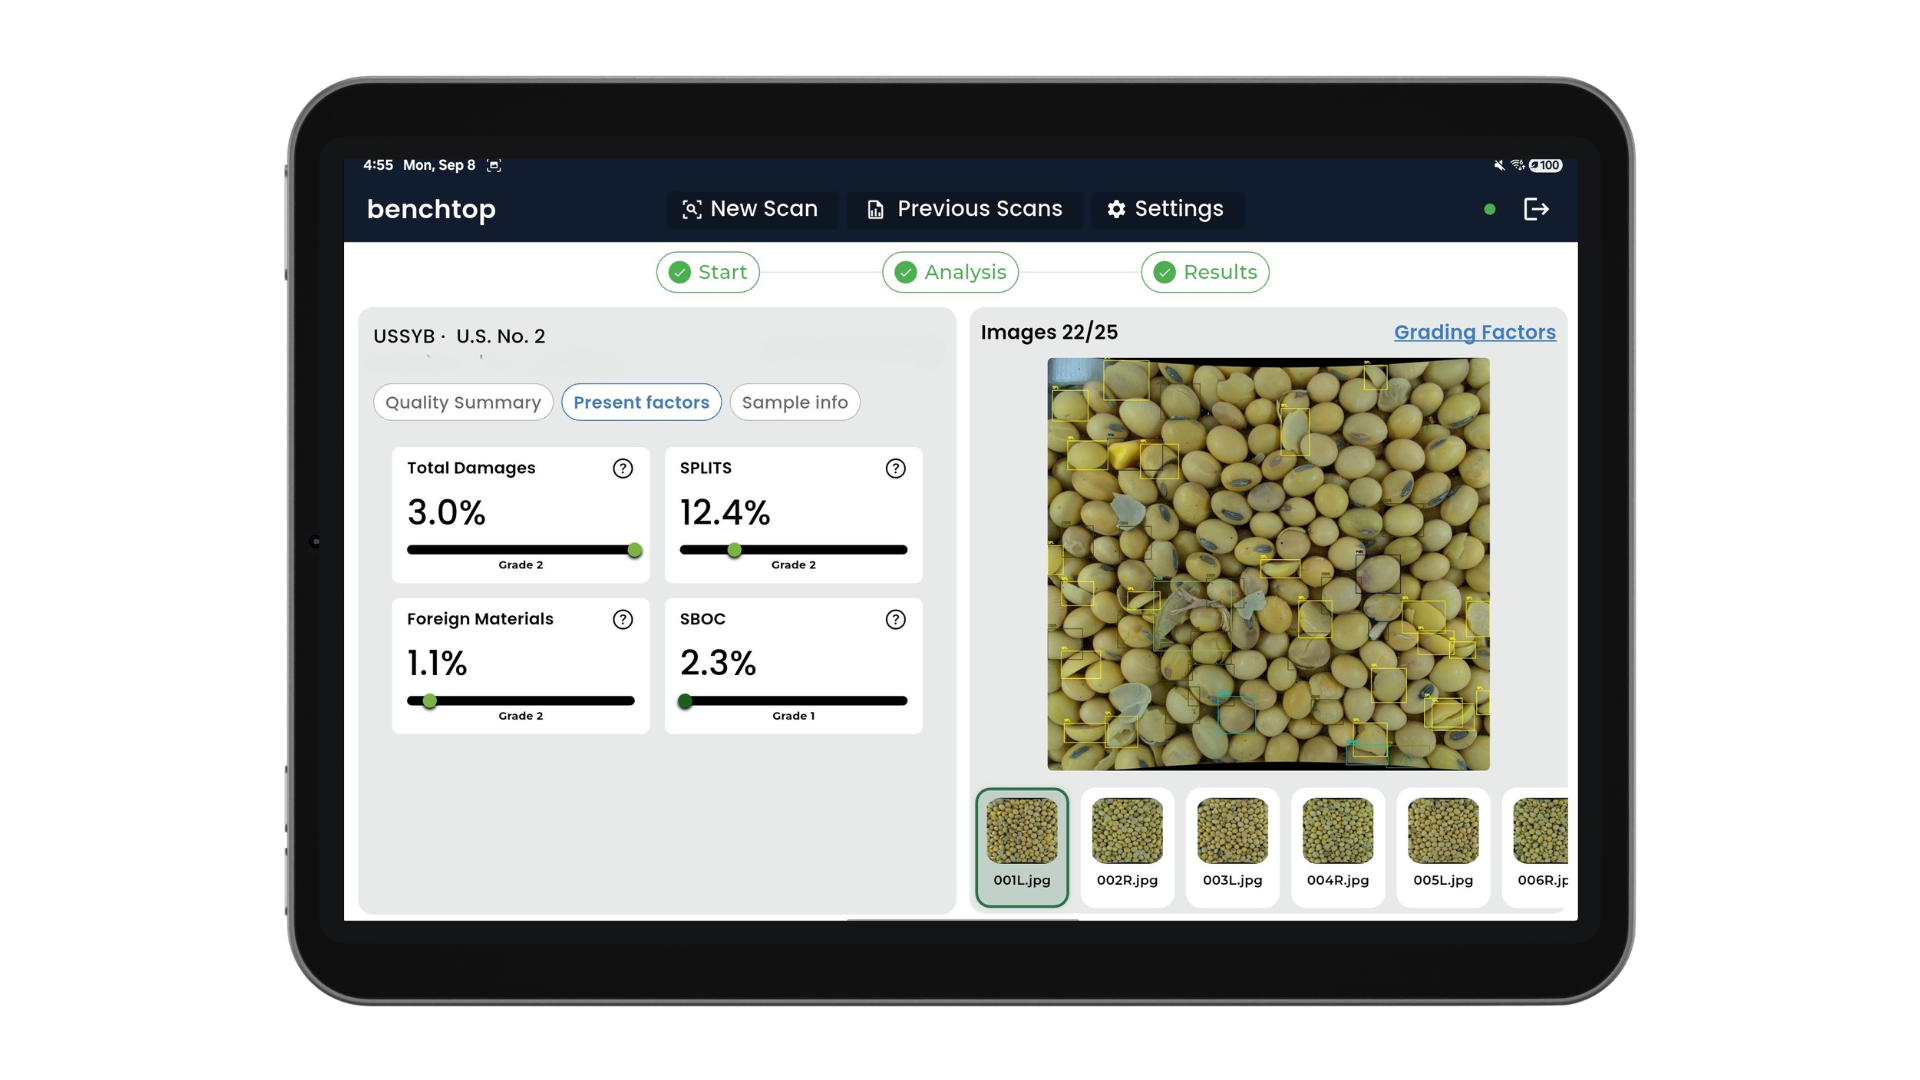This screenshot has height=1080, width=1920.
Task: Tap the screen-capture icon beside the date
Action: [494, 166]
